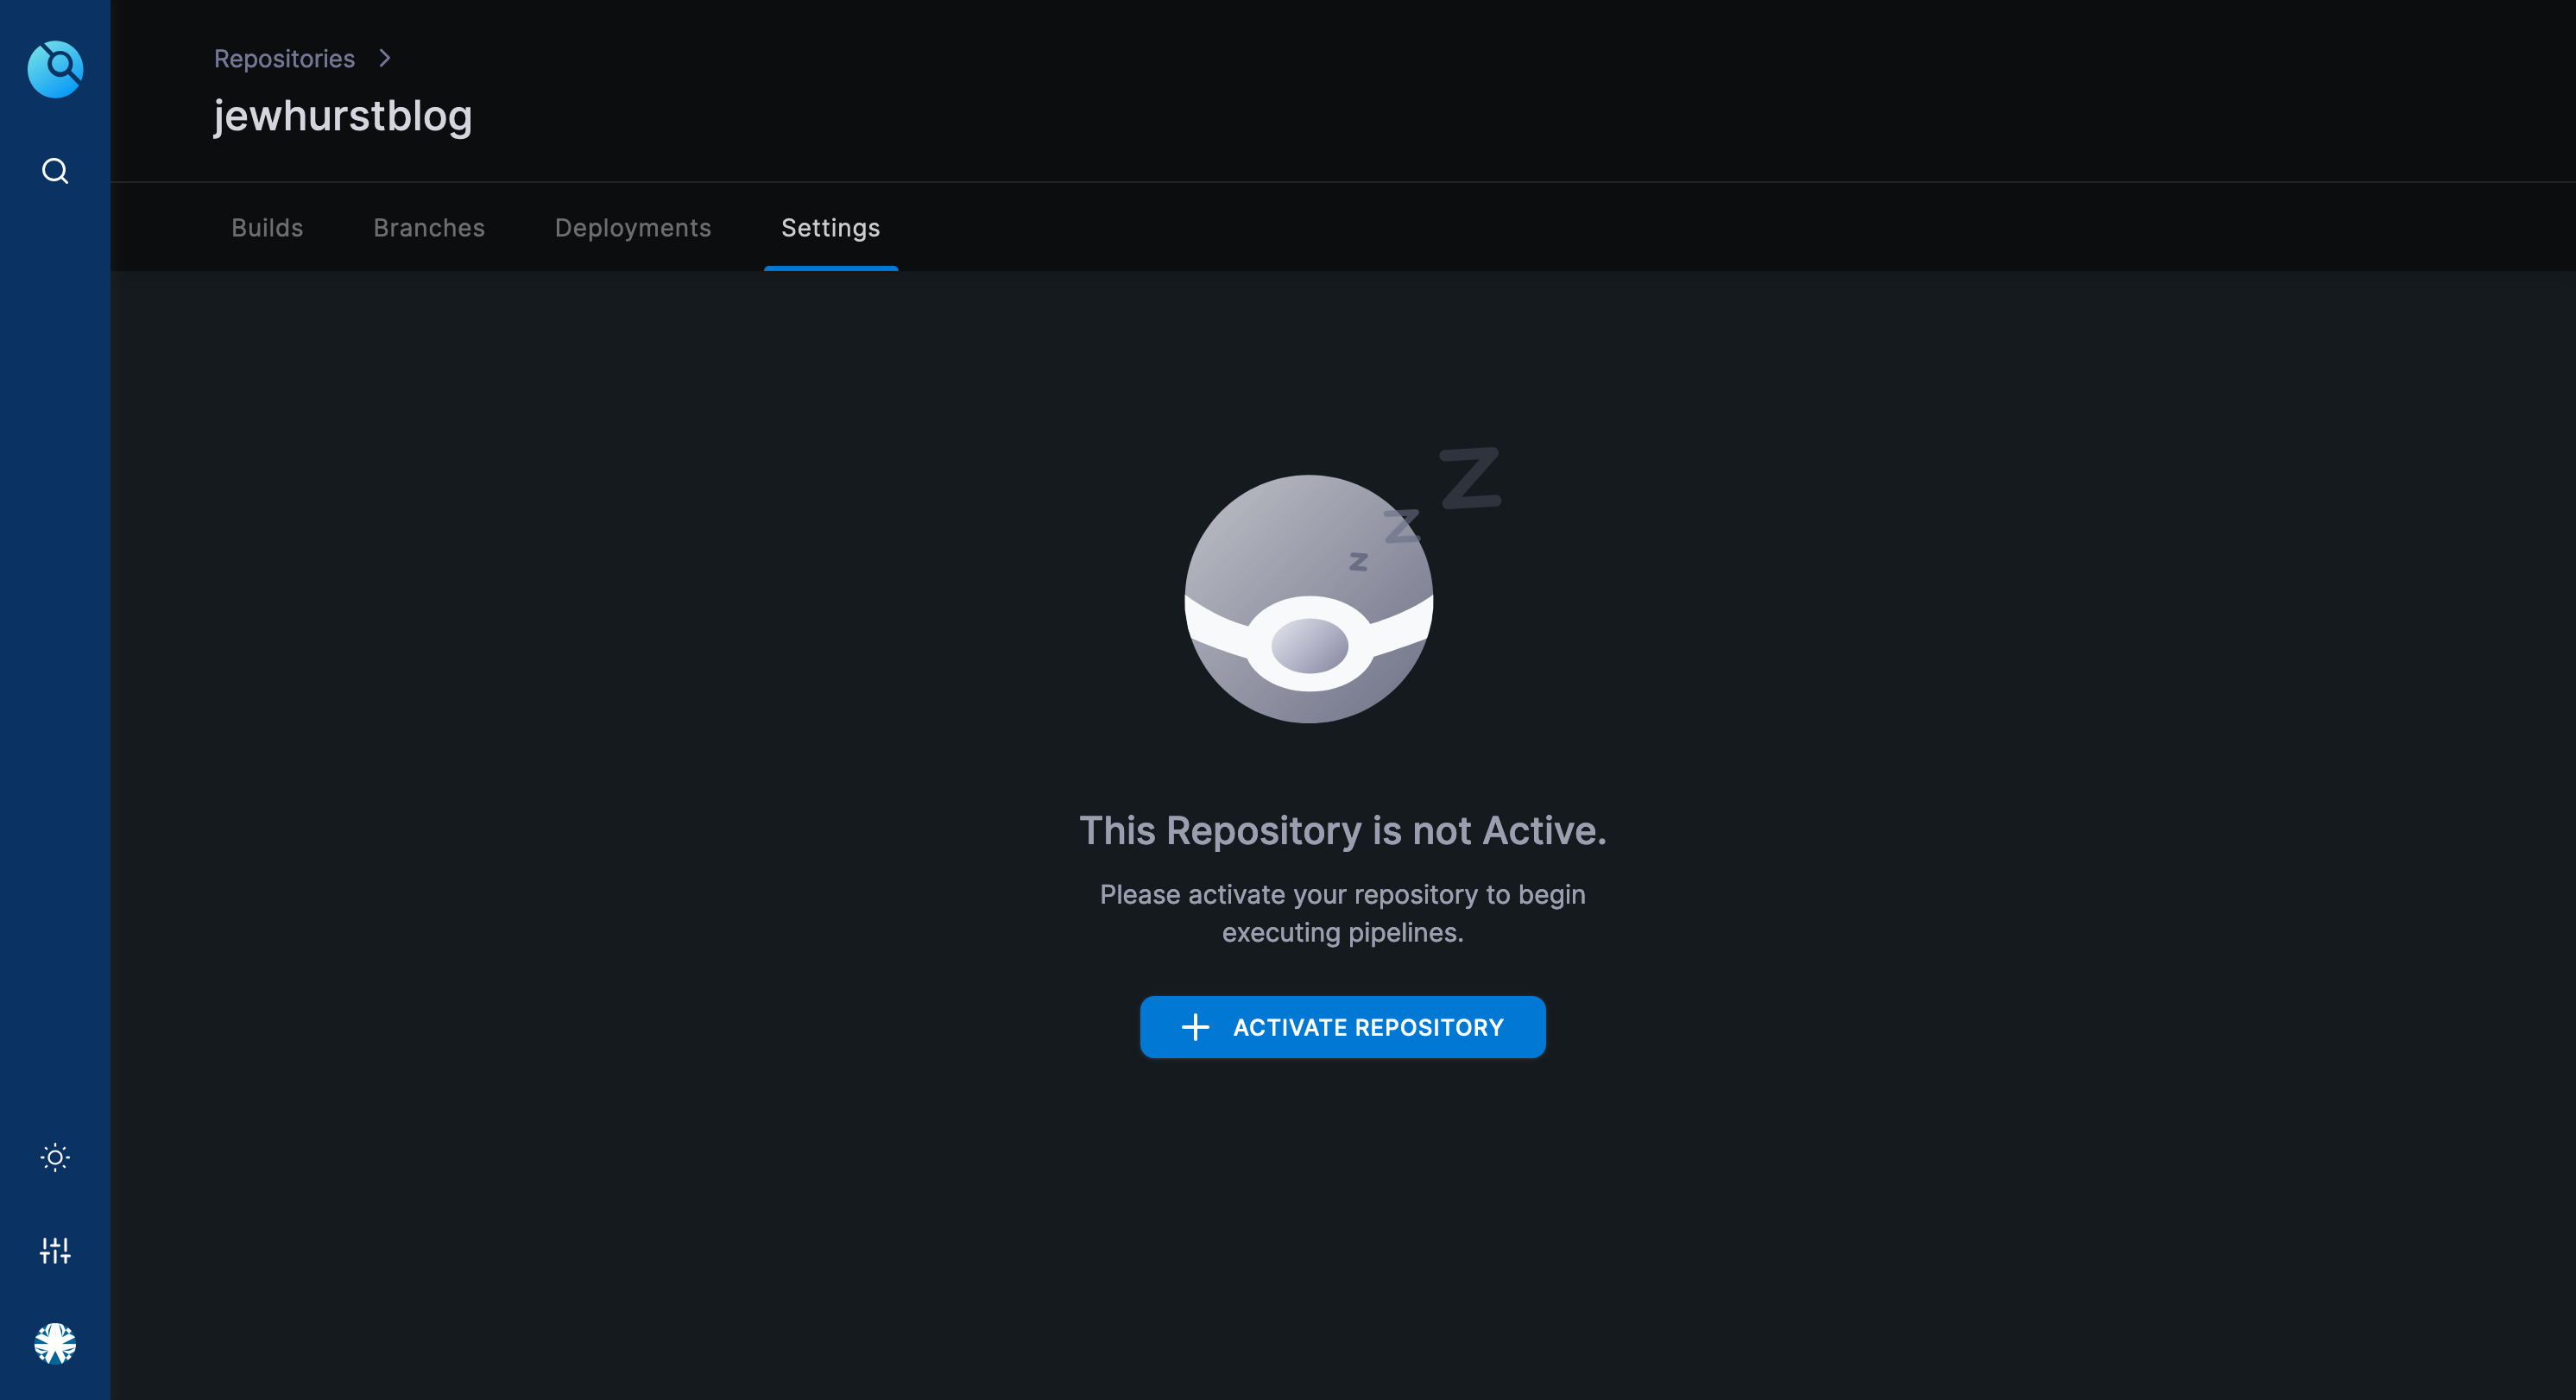The height and width of the screenshot is (1400, 2576).
Task: Click the Activate Repository button
Action: pos(1342,1027)
